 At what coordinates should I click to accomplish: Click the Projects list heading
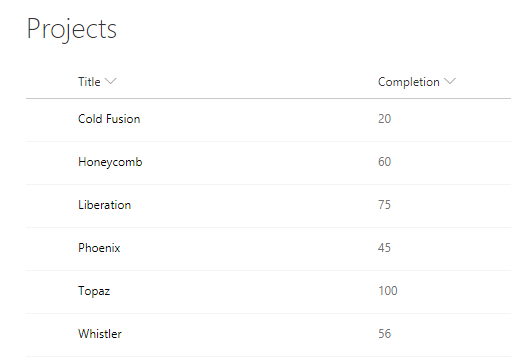(71, 29)
